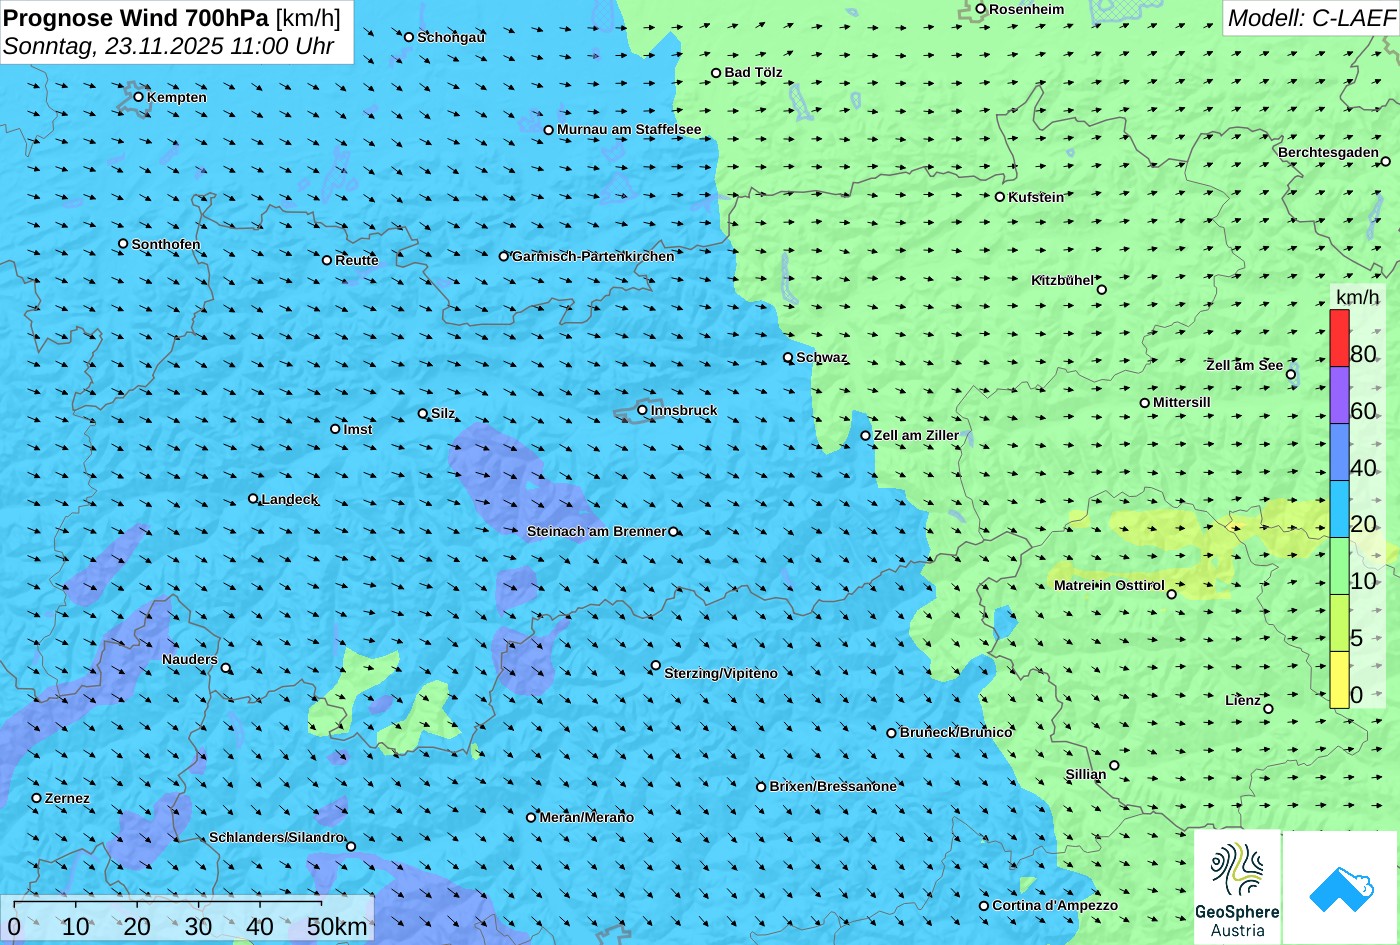Click the Zernez location marker
The width and height of the screenshot is (1400, 945).
(37, 798)
